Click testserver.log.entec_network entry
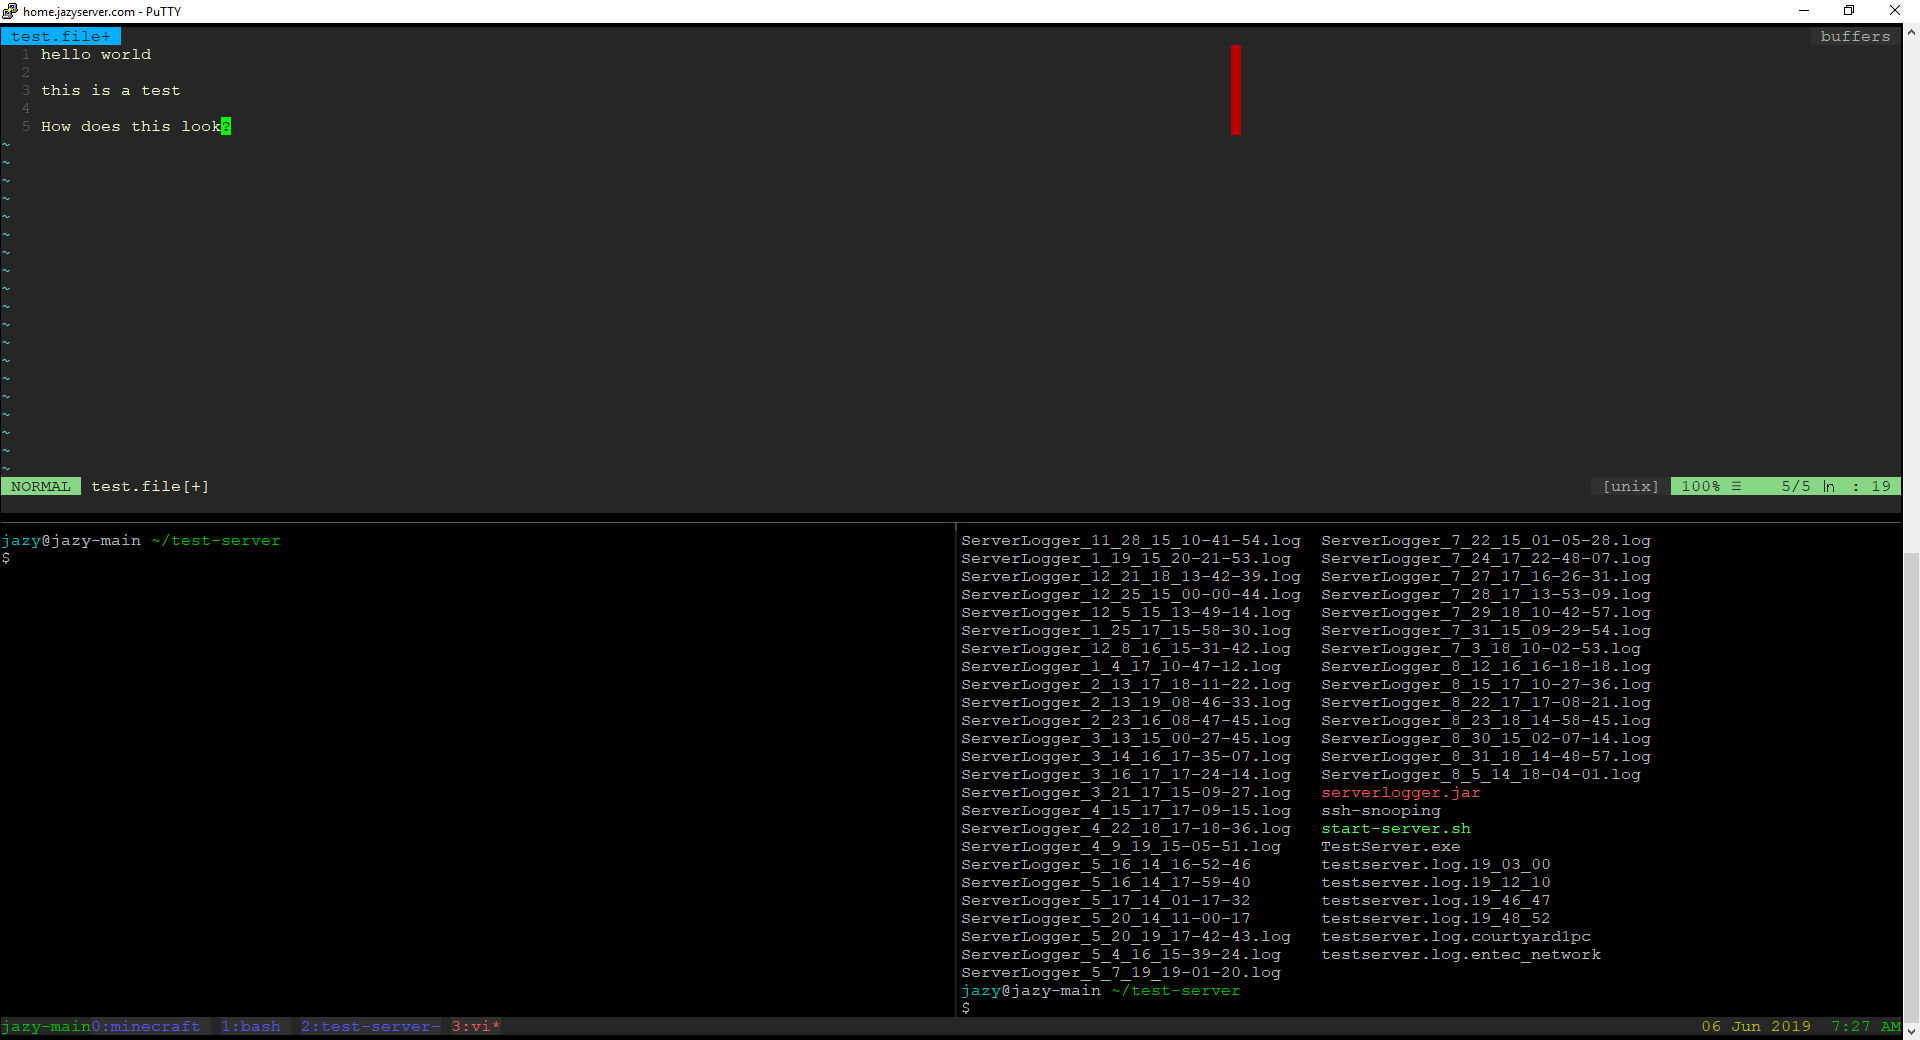1920x1040 pixels. 1461,954
